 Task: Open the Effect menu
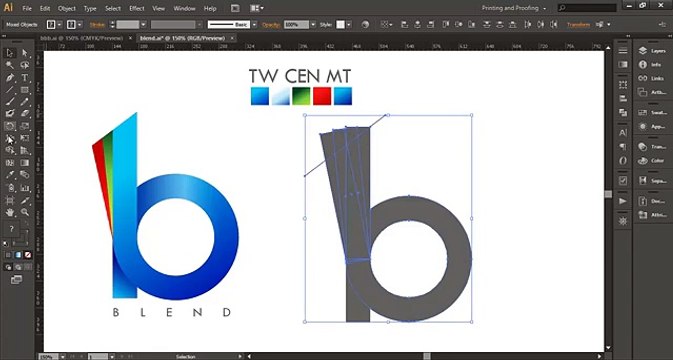[x=136, y=8]
